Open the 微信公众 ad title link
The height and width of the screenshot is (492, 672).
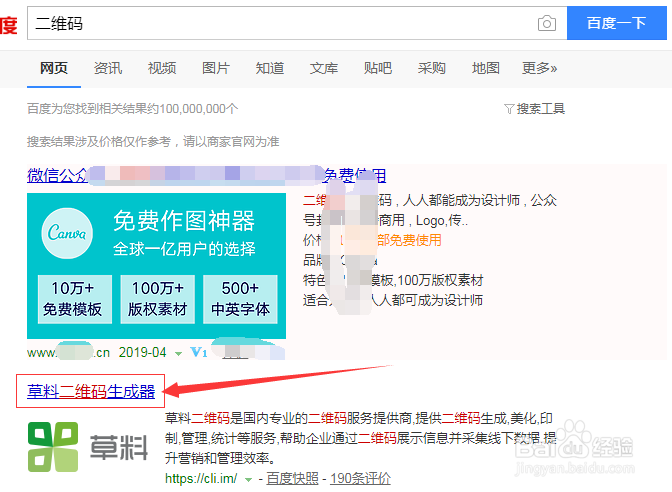(x=207, y=175)
